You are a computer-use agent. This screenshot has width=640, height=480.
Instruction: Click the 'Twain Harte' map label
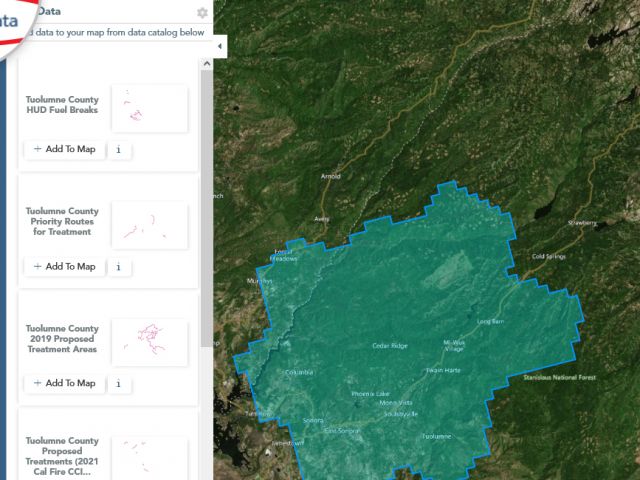(x=443, y=370)
